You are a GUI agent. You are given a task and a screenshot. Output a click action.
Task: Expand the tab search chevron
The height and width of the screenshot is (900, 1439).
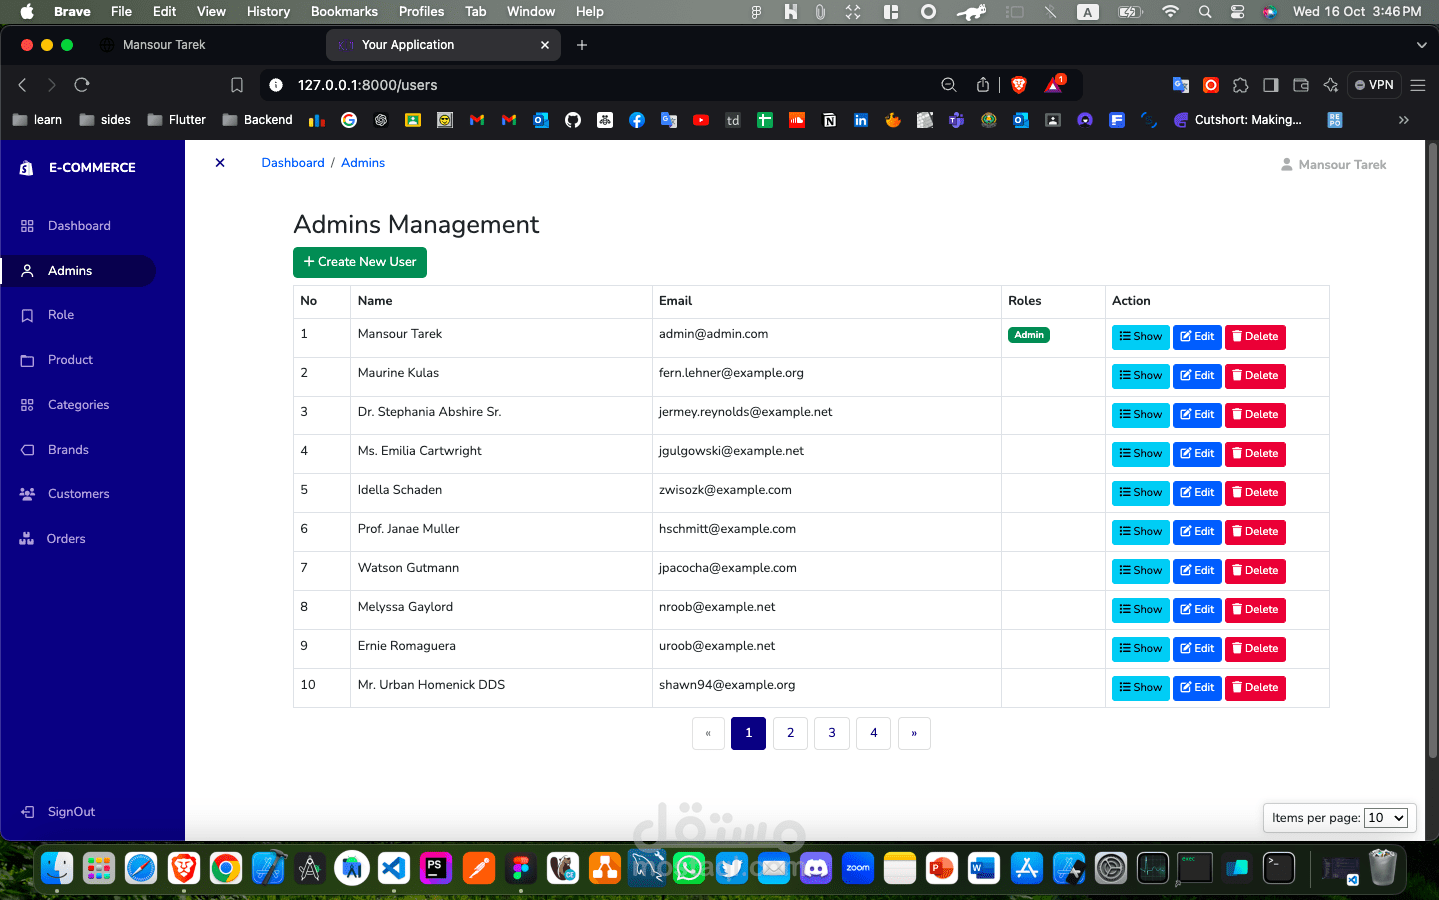pos(1421,45)
